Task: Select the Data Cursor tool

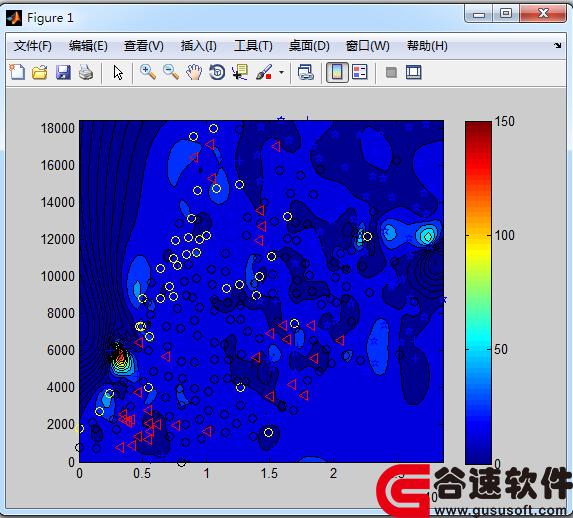Action: click(x=240, y=72)
